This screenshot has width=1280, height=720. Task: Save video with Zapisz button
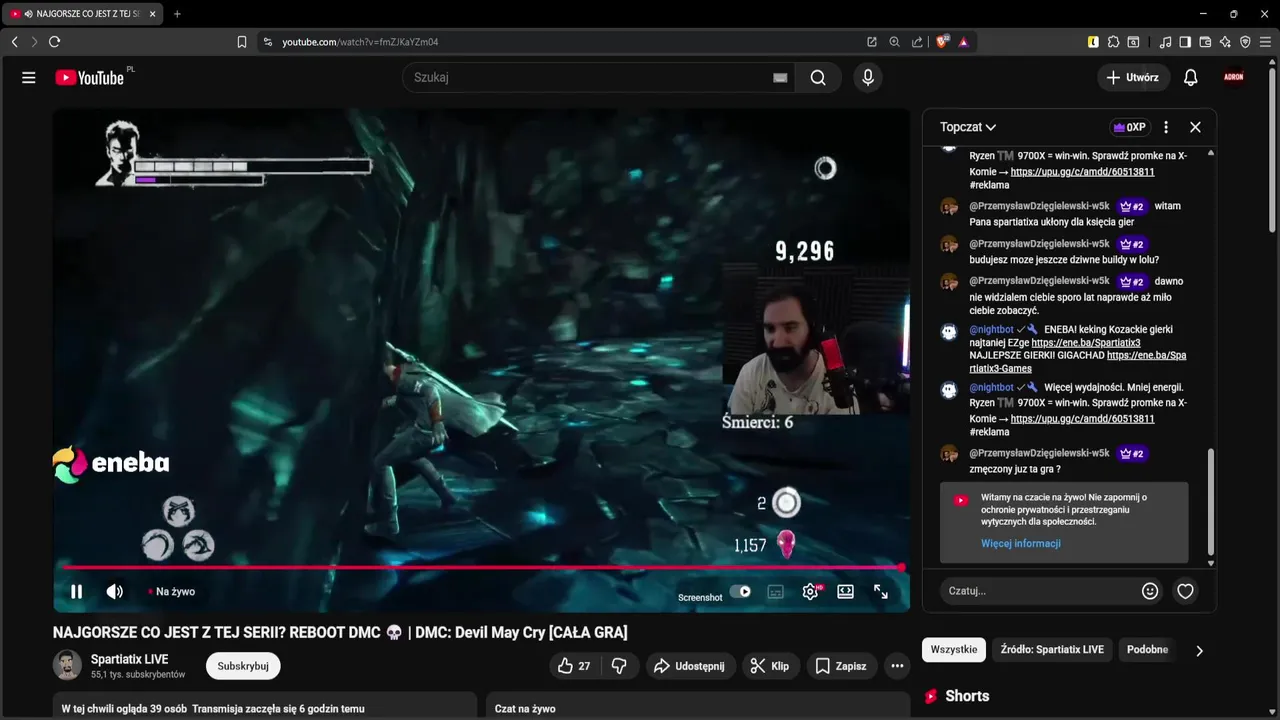click(840, 666)
